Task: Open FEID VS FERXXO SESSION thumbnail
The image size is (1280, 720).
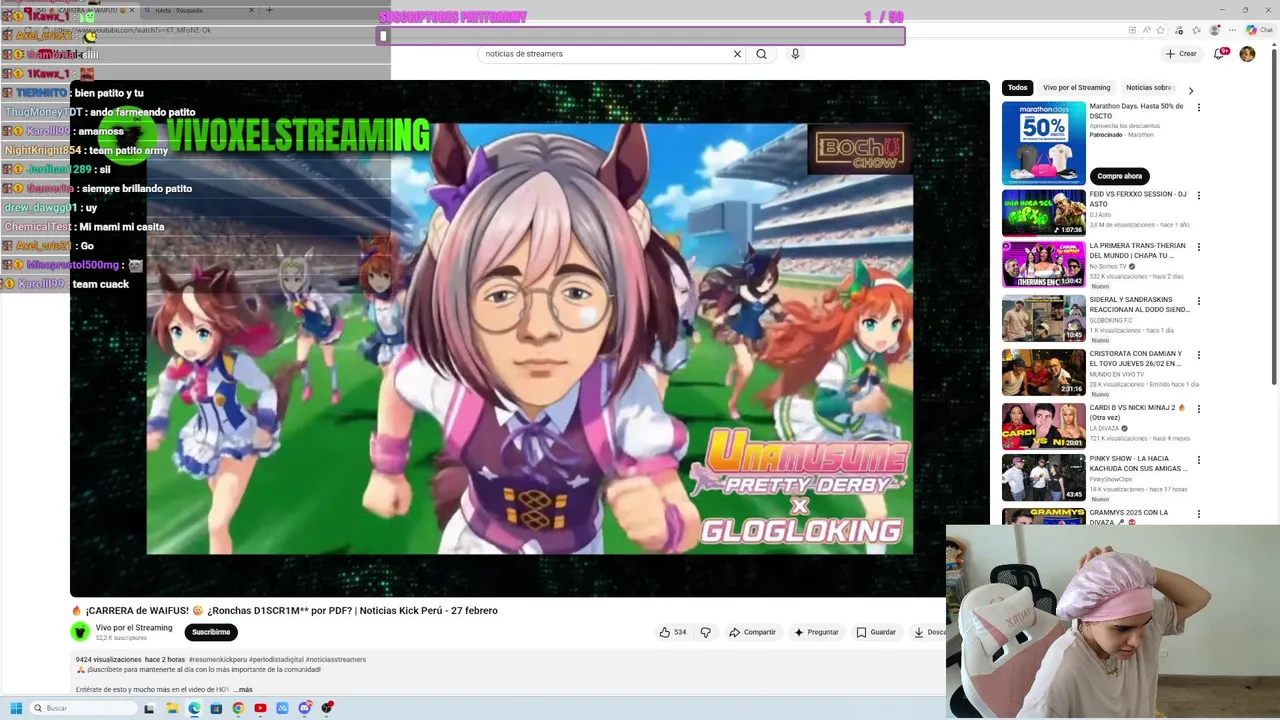Action: click(x=1043, y=212)
